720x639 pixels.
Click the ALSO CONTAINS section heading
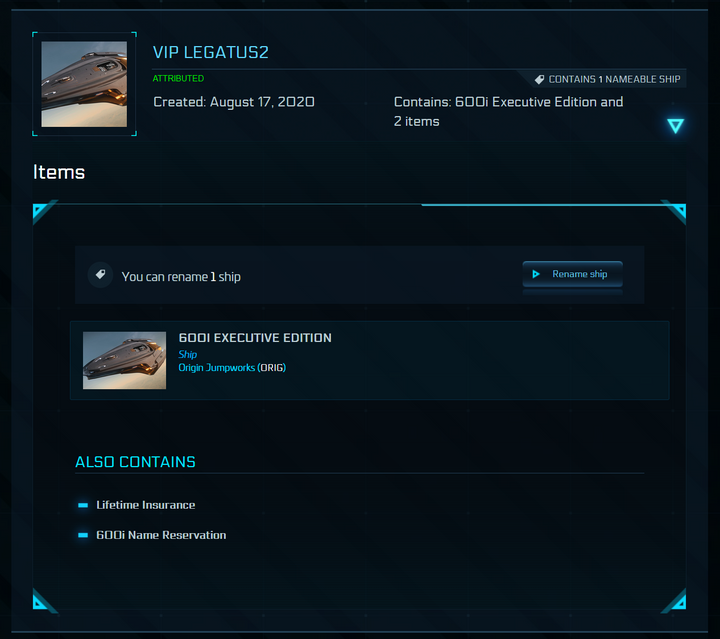(x=135, y=462)
